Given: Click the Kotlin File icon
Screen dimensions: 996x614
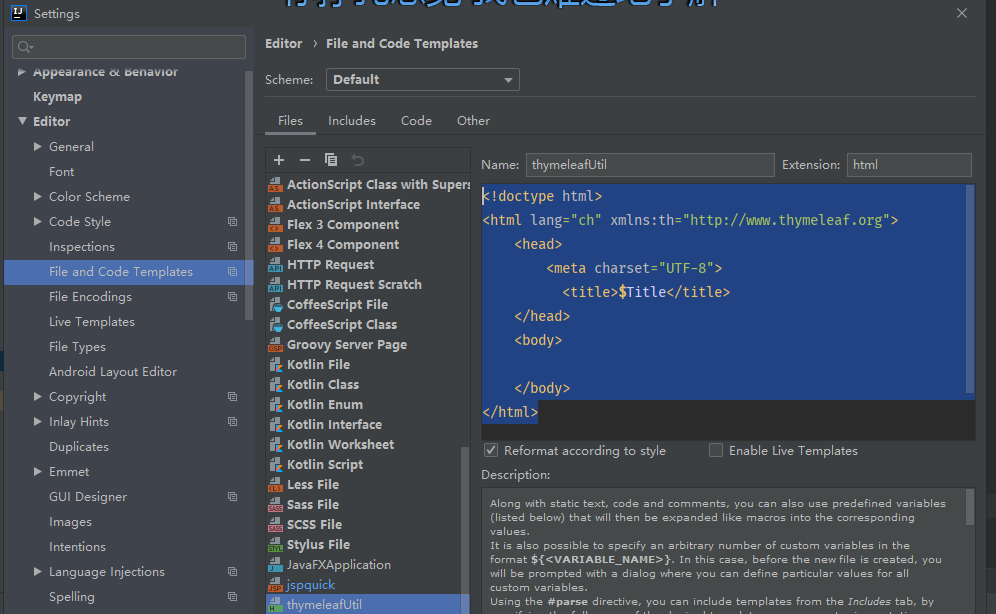Looking at the screenshot, I should (275, 365).
